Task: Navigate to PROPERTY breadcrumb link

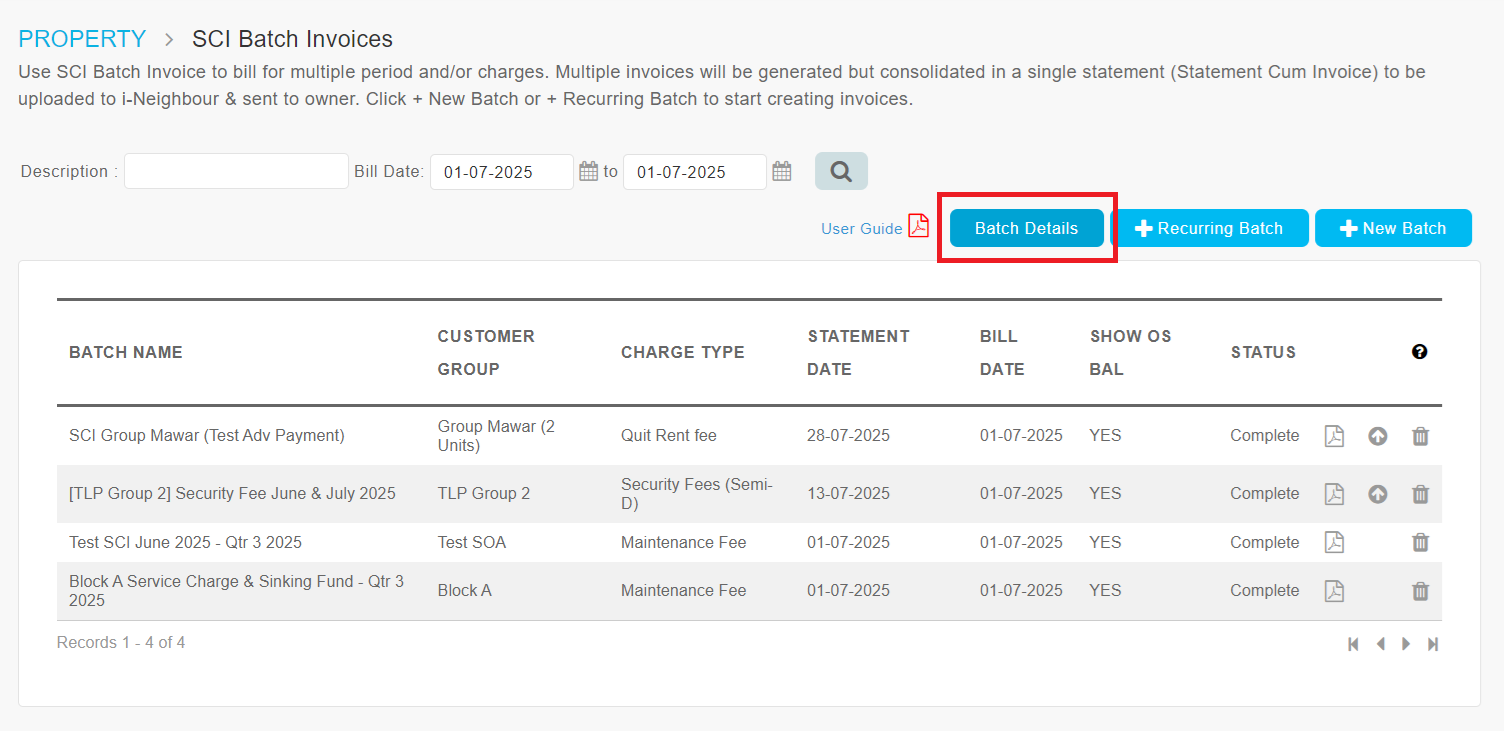Action: tap(82, 39)
